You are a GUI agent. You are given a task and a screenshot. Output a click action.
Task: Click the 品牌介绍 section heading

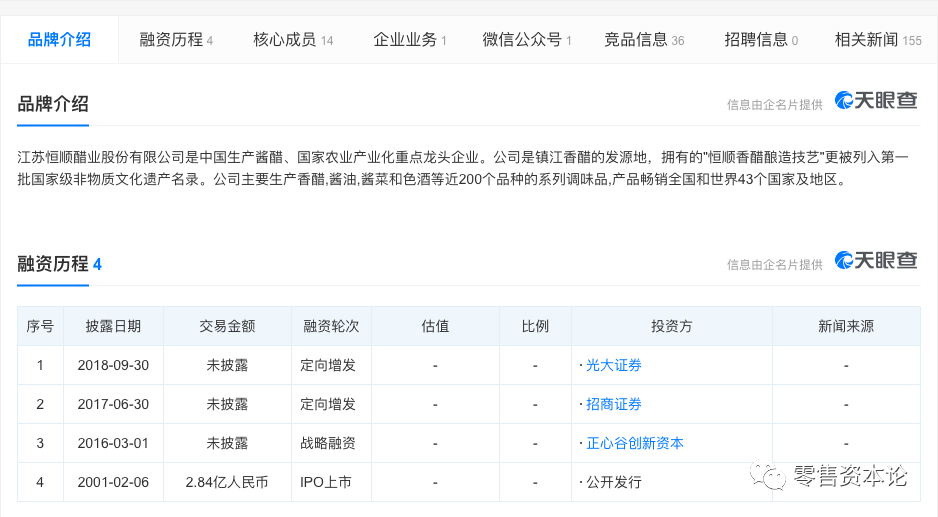point(53,104)
